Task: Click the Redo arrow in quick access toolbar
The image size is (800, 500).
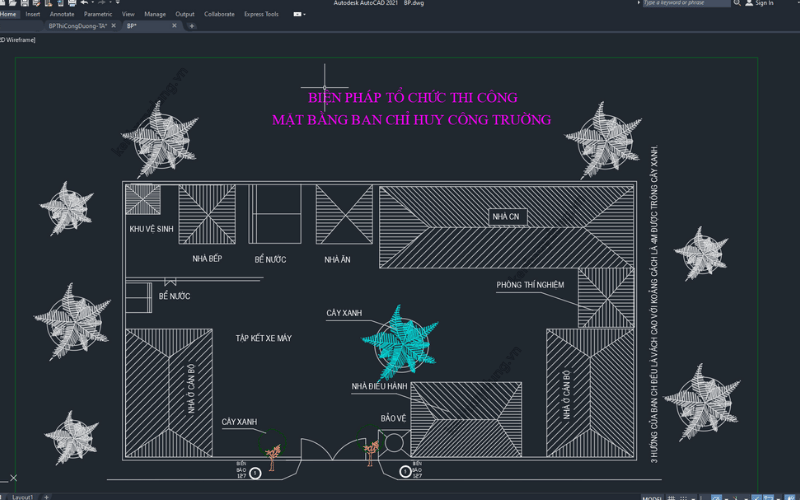Action: [x=101, y=3]
